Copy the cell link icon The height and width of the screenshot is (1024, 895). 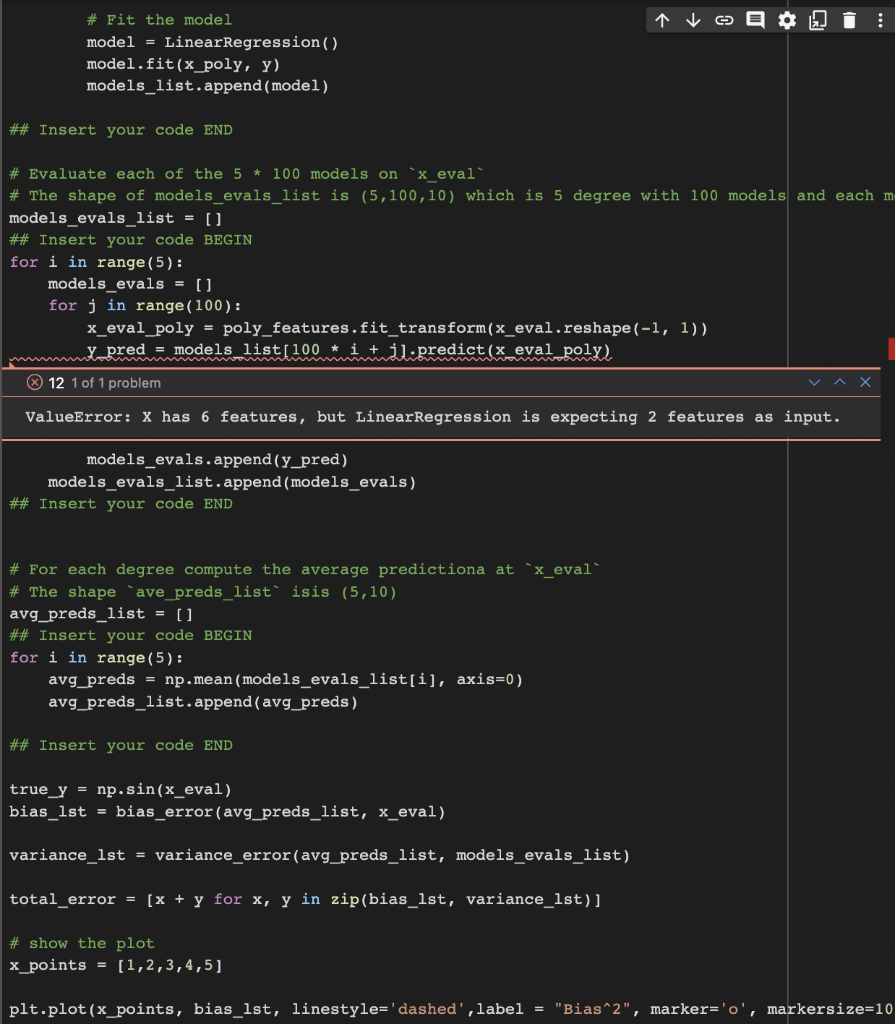tap(724, 19)
